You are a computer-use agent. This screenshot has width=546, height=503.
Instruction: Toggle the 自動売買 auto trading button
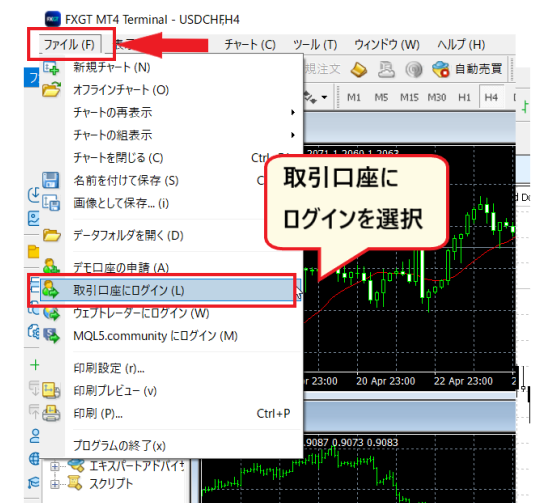click(468, 69)
